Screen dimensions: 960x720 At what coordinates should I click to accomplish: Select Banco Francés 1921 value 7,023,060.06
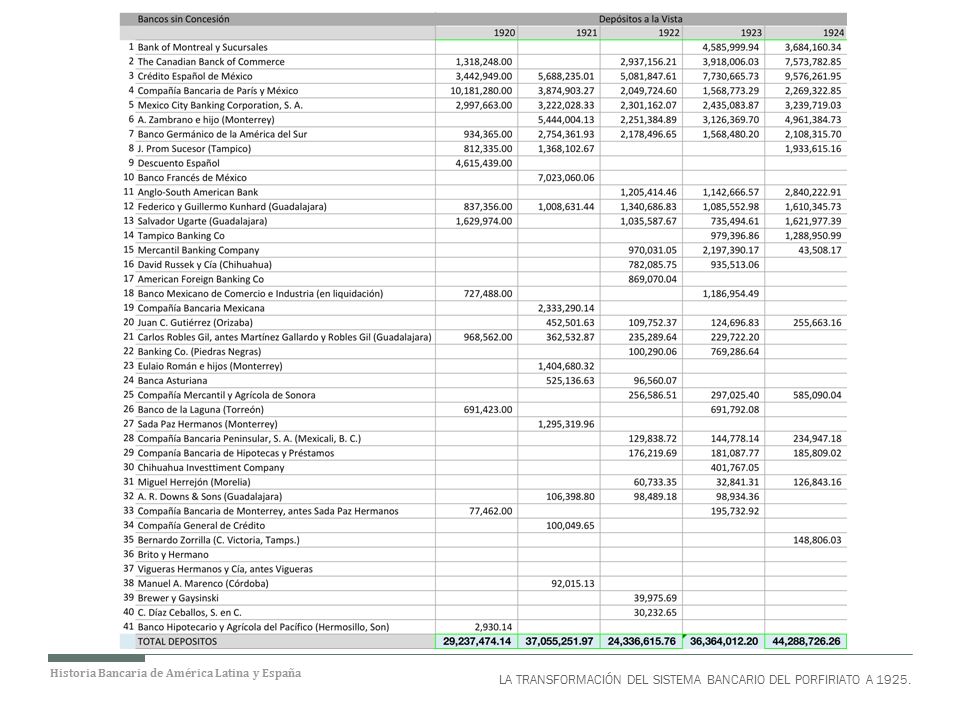(566, 178)
